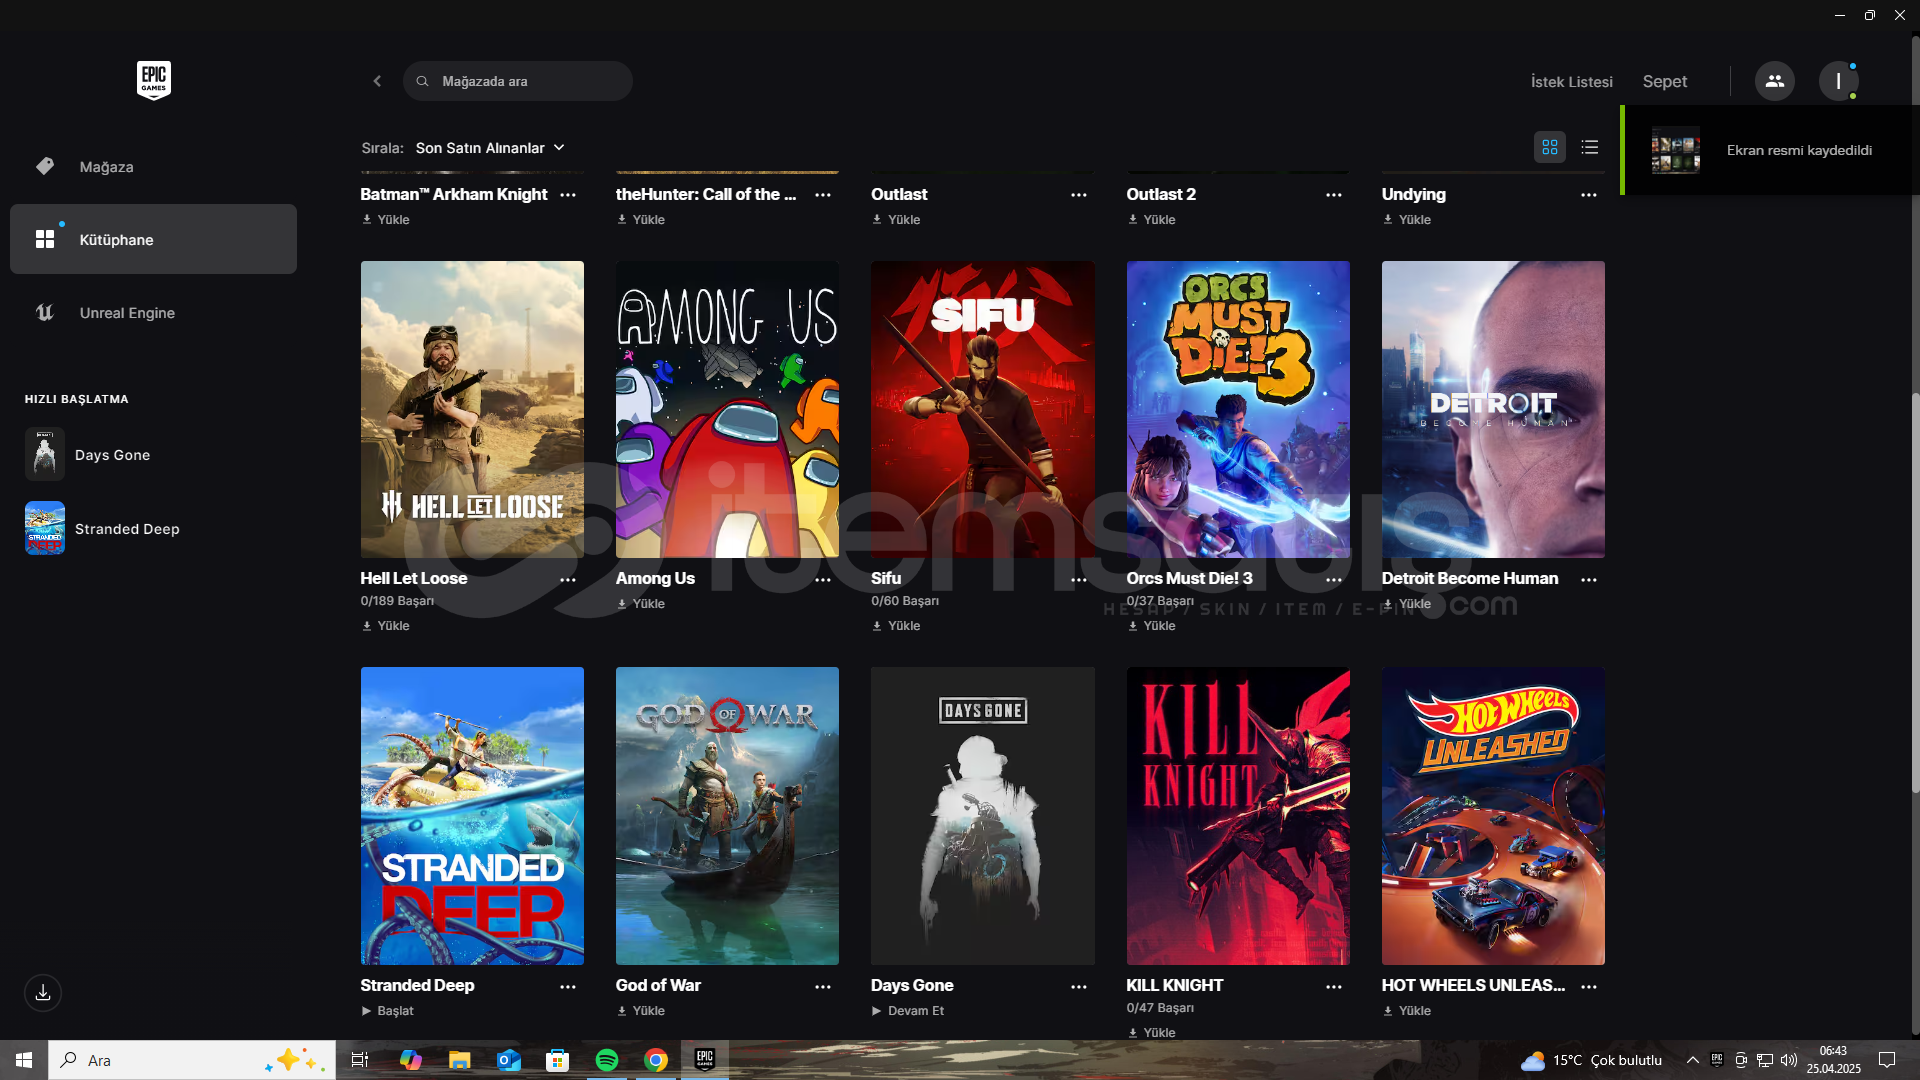
Task: Install God of War via Yükle
Action: point(641,1011)
